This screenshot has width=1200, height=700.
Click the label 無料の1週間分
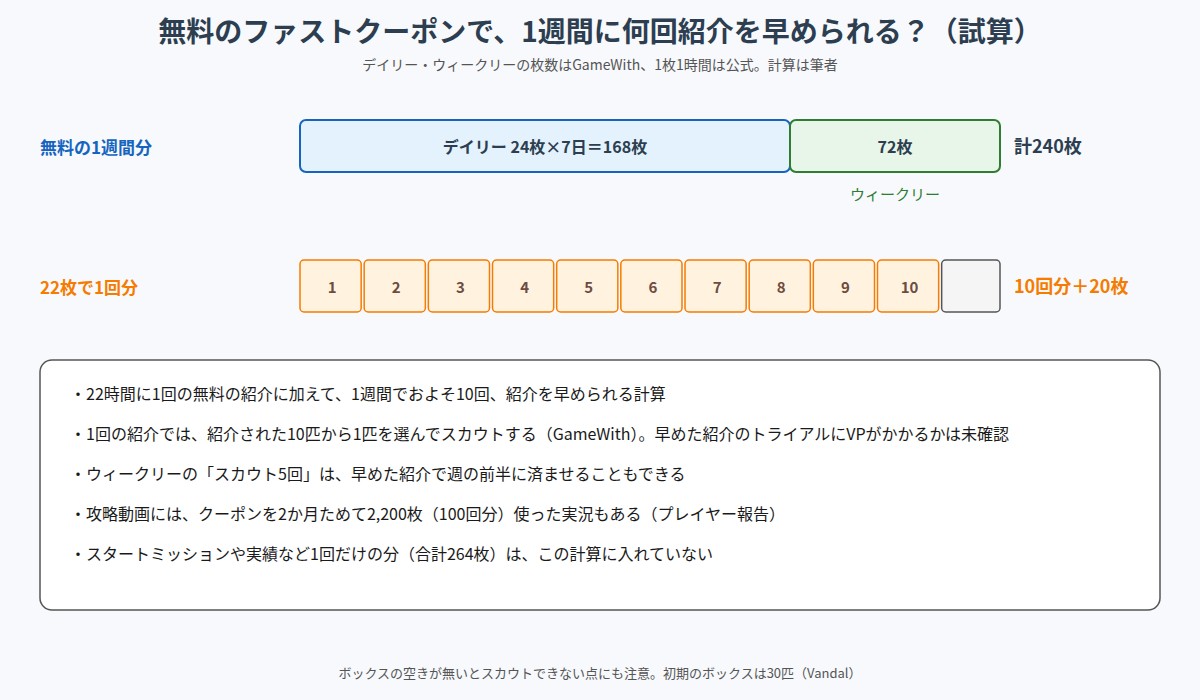coord(96,148)
